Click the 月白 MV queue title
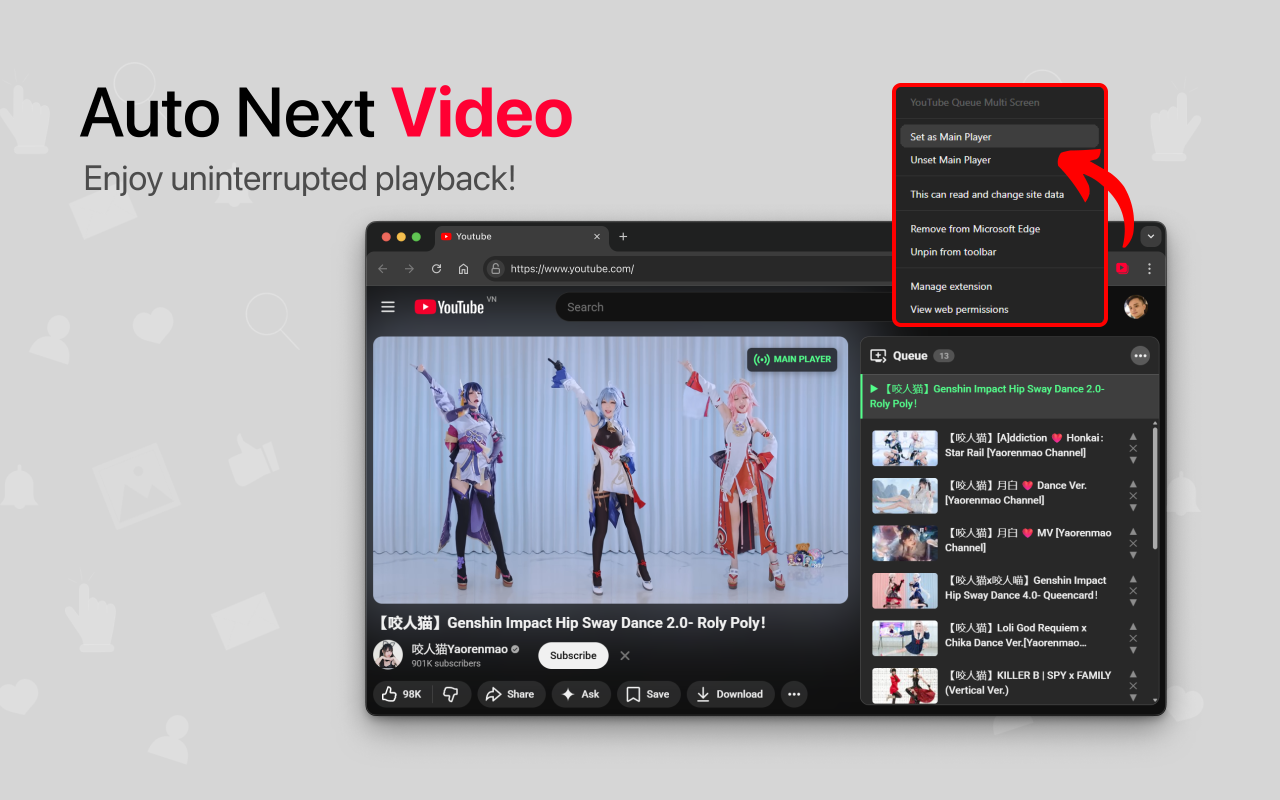Image resolution: width=1280 pixels, height=800 pixels. coord(1028,541)
